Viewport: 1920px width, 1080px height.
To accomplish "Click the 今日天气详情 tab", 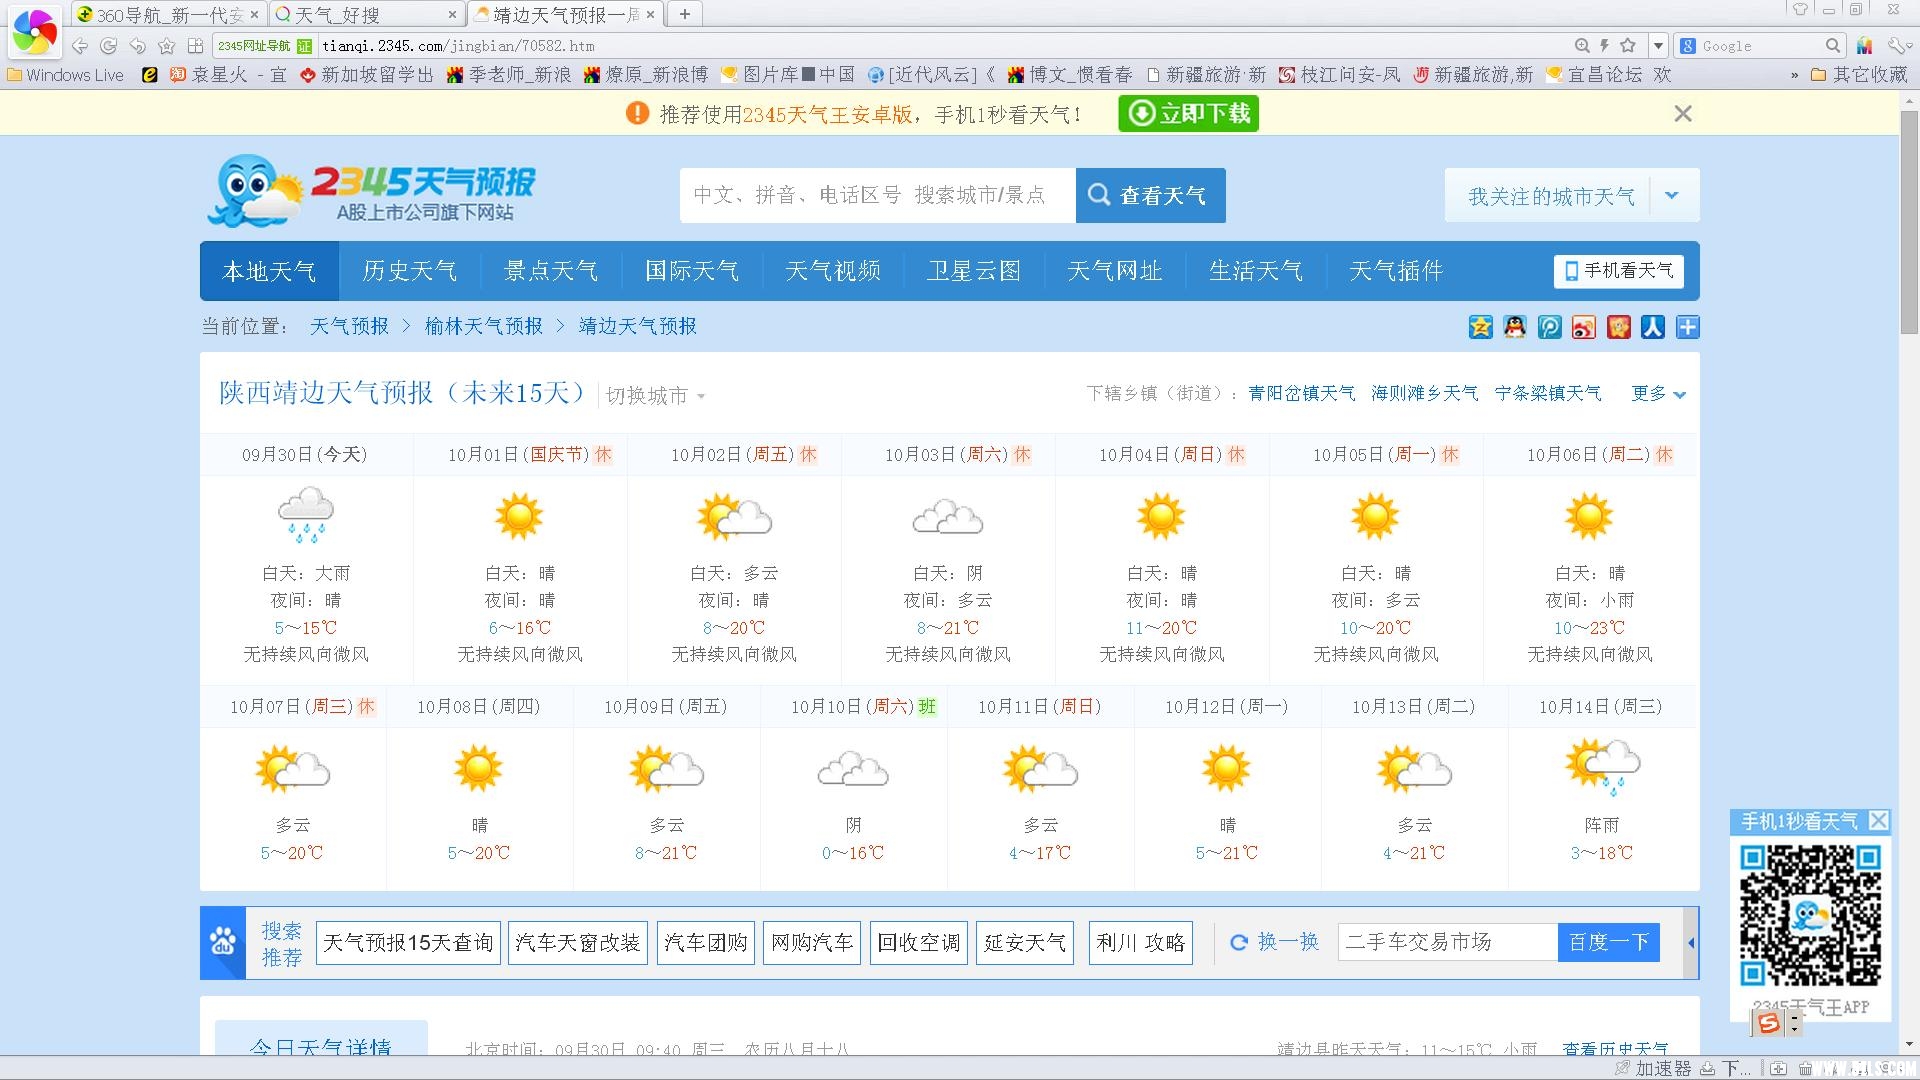I will [x=321, y=1040].
